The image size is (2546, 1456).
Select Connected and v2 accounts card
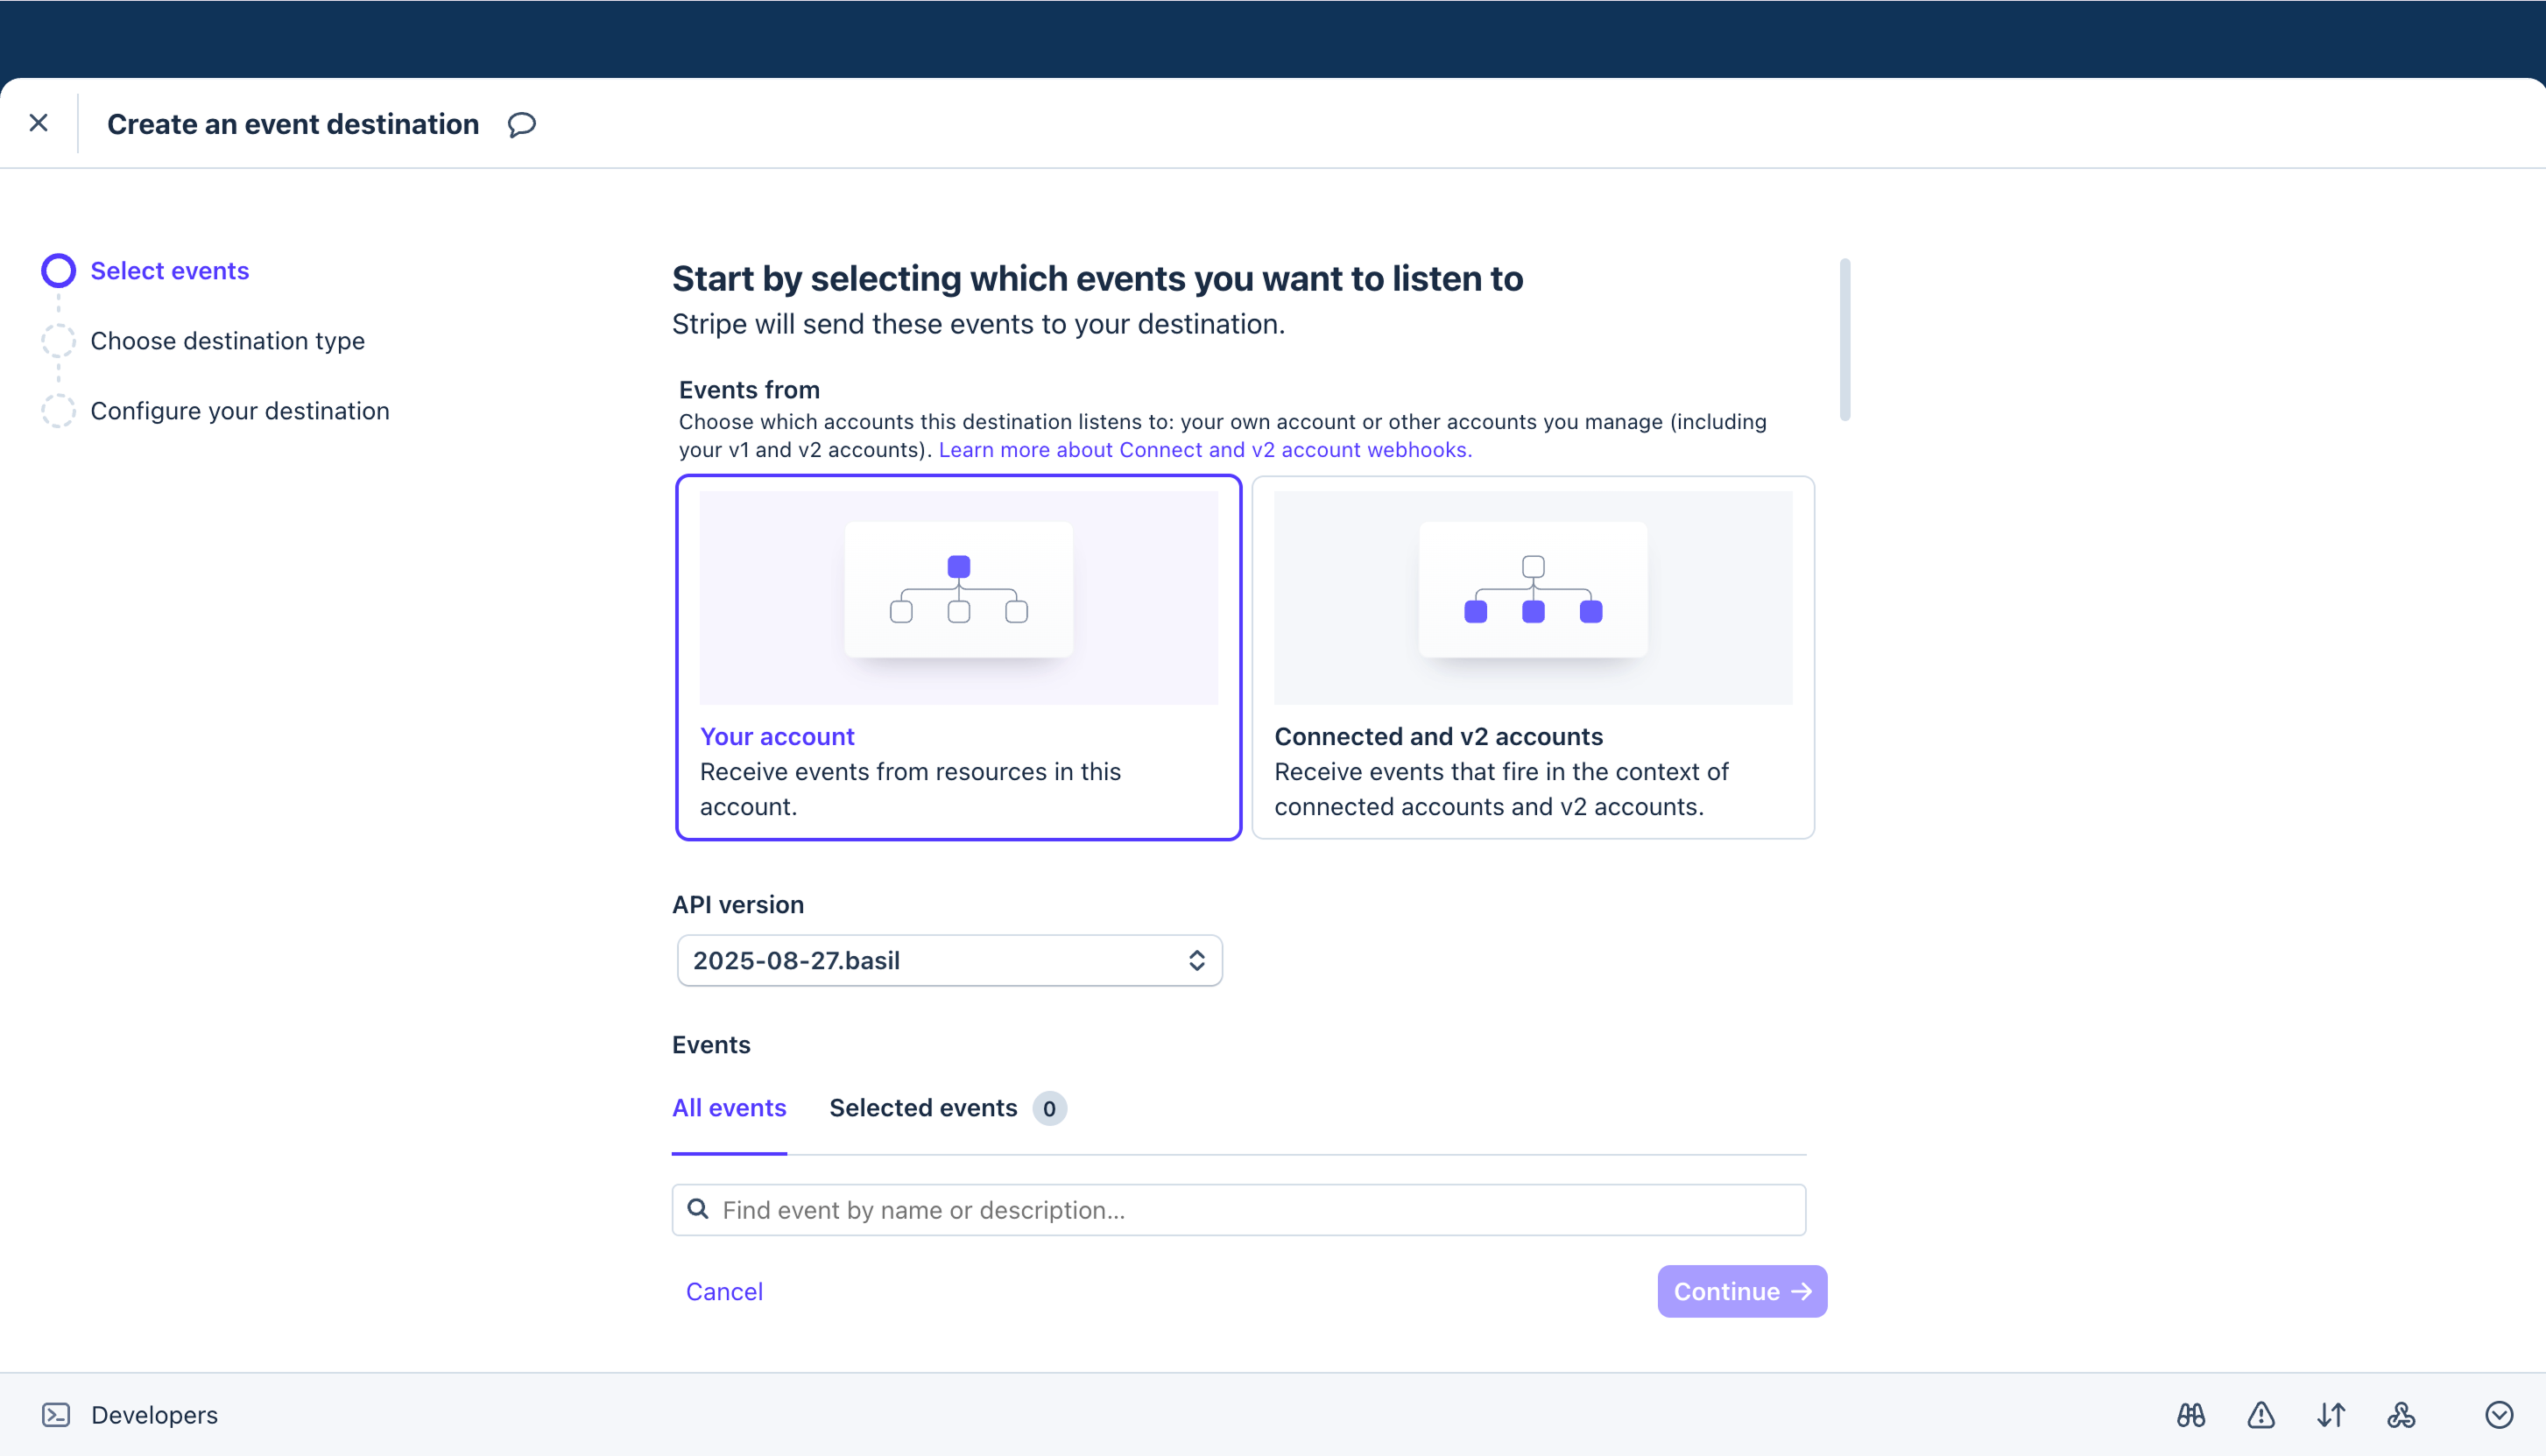click(x=1532, y=657)
